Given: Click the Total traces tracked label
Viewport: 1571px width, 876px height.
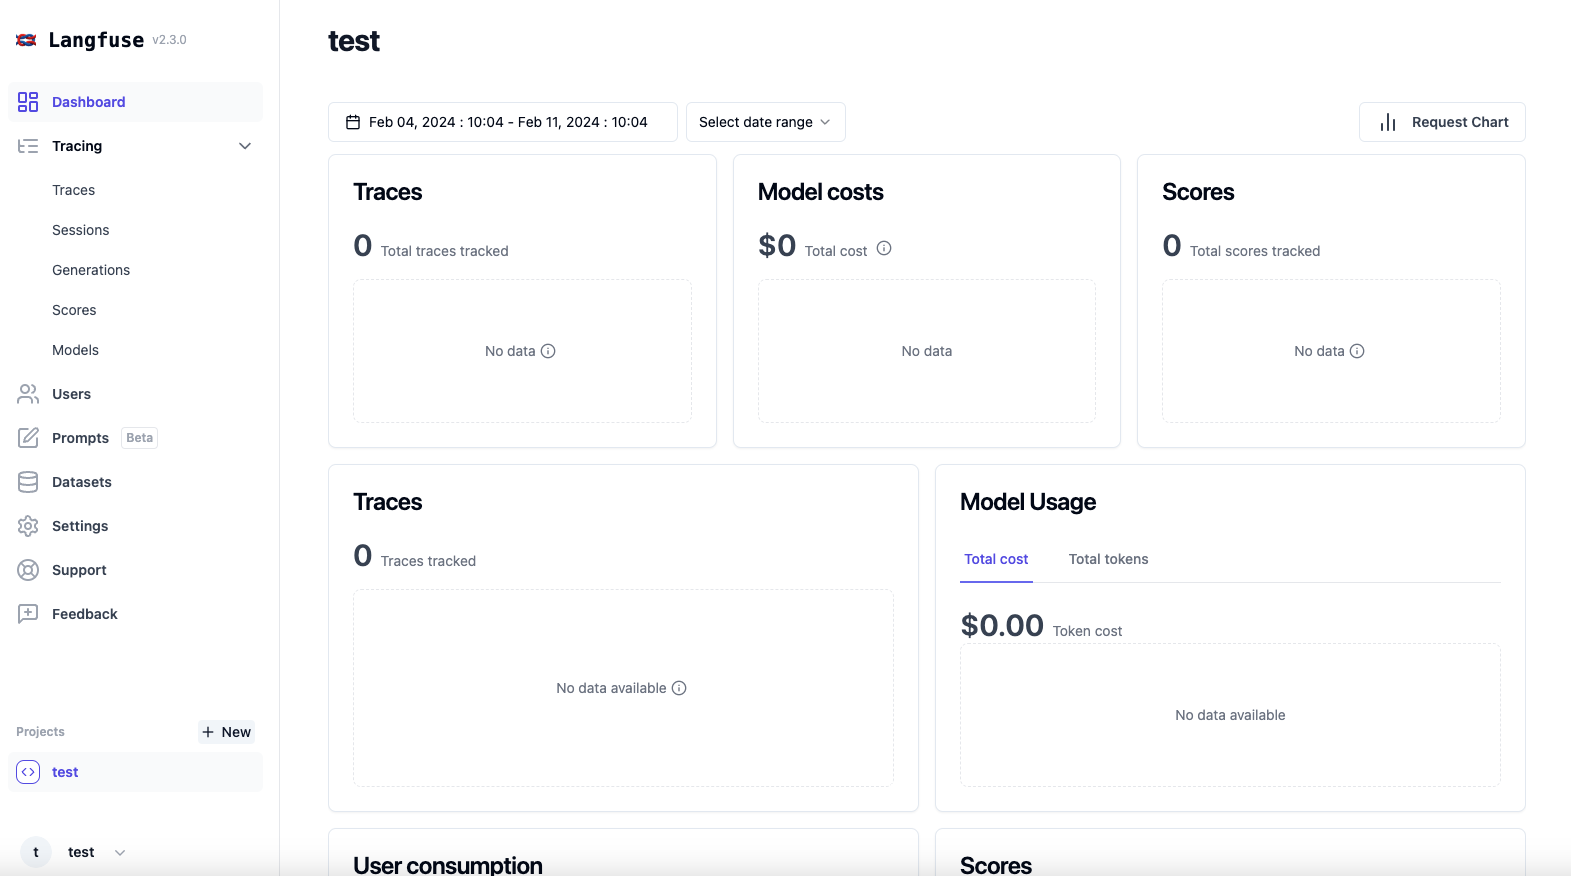Looking at the screenshot, I should point(445,251).
